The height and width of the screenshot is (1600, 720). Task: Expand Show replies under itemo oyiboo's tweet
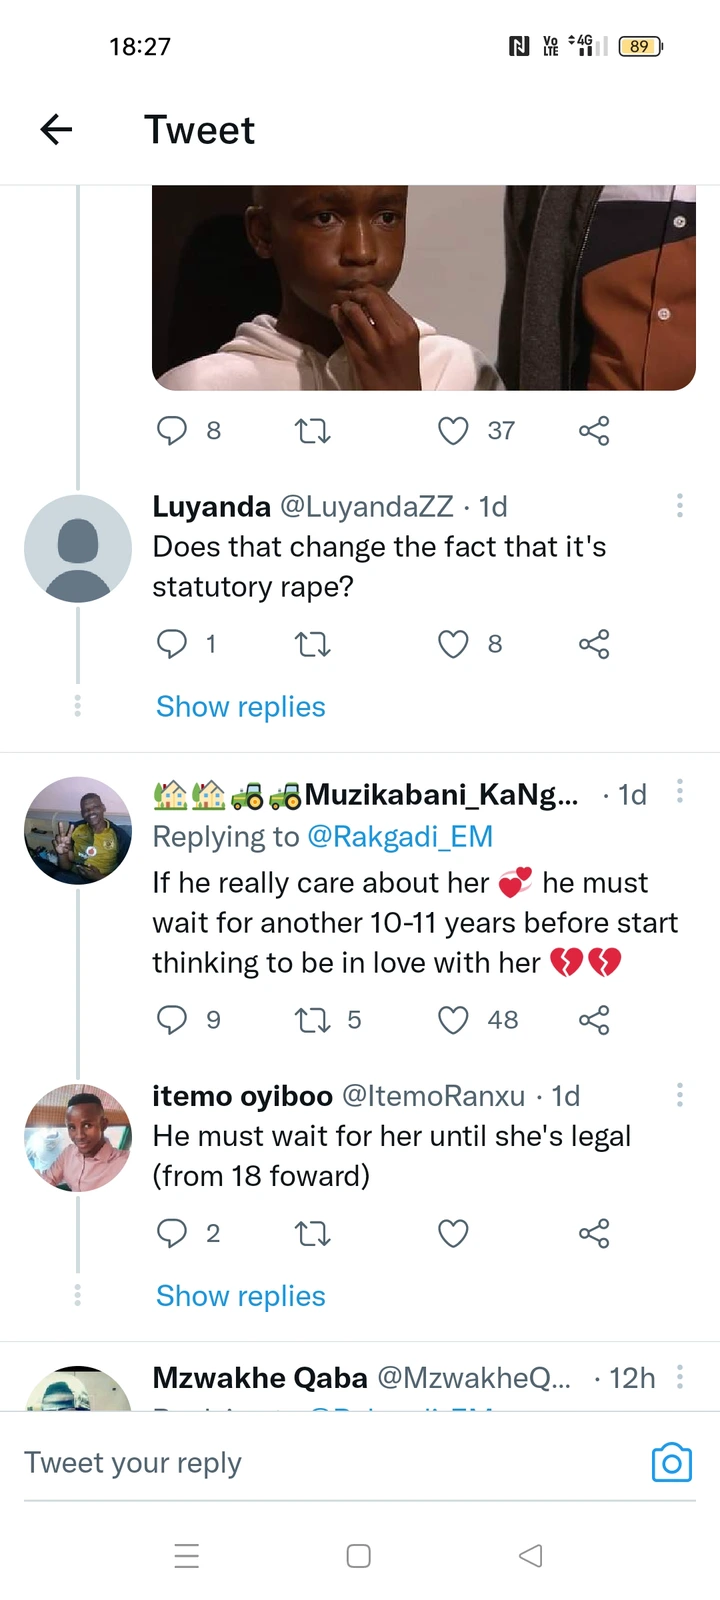(x=241, y=1296)
